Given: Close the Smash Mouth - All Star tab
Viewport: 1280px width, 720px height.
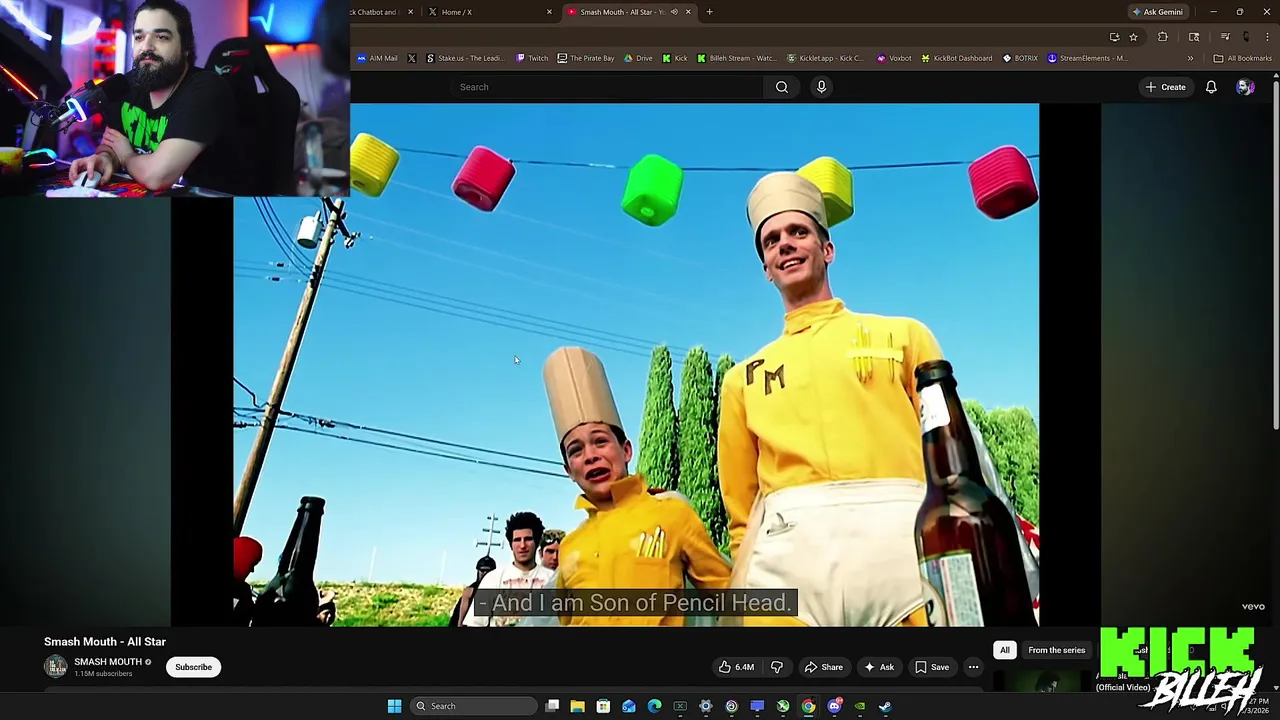Looking at the screenshot, I should point(688,12).
